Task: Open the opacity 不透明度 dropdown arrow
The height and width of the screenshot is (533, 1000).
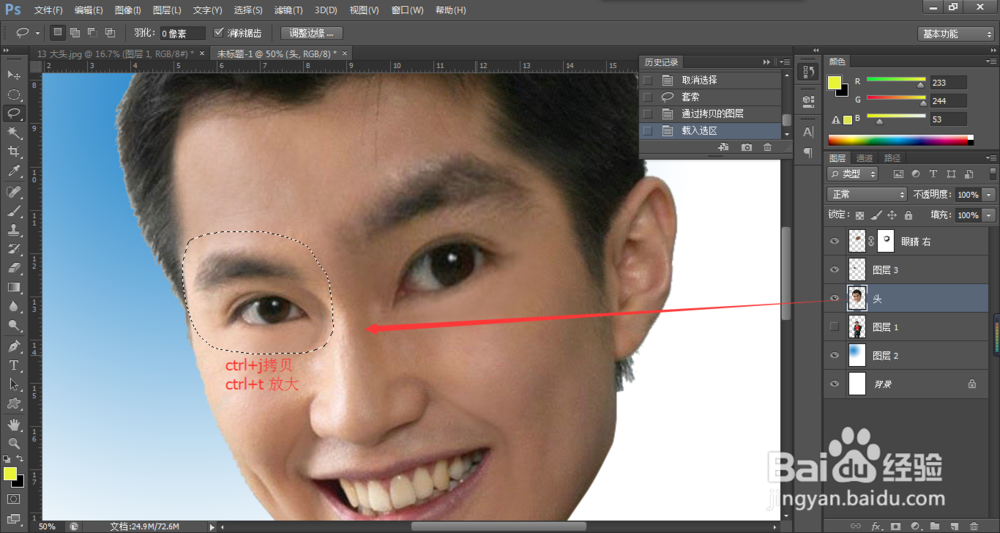Action: [989, 194]
